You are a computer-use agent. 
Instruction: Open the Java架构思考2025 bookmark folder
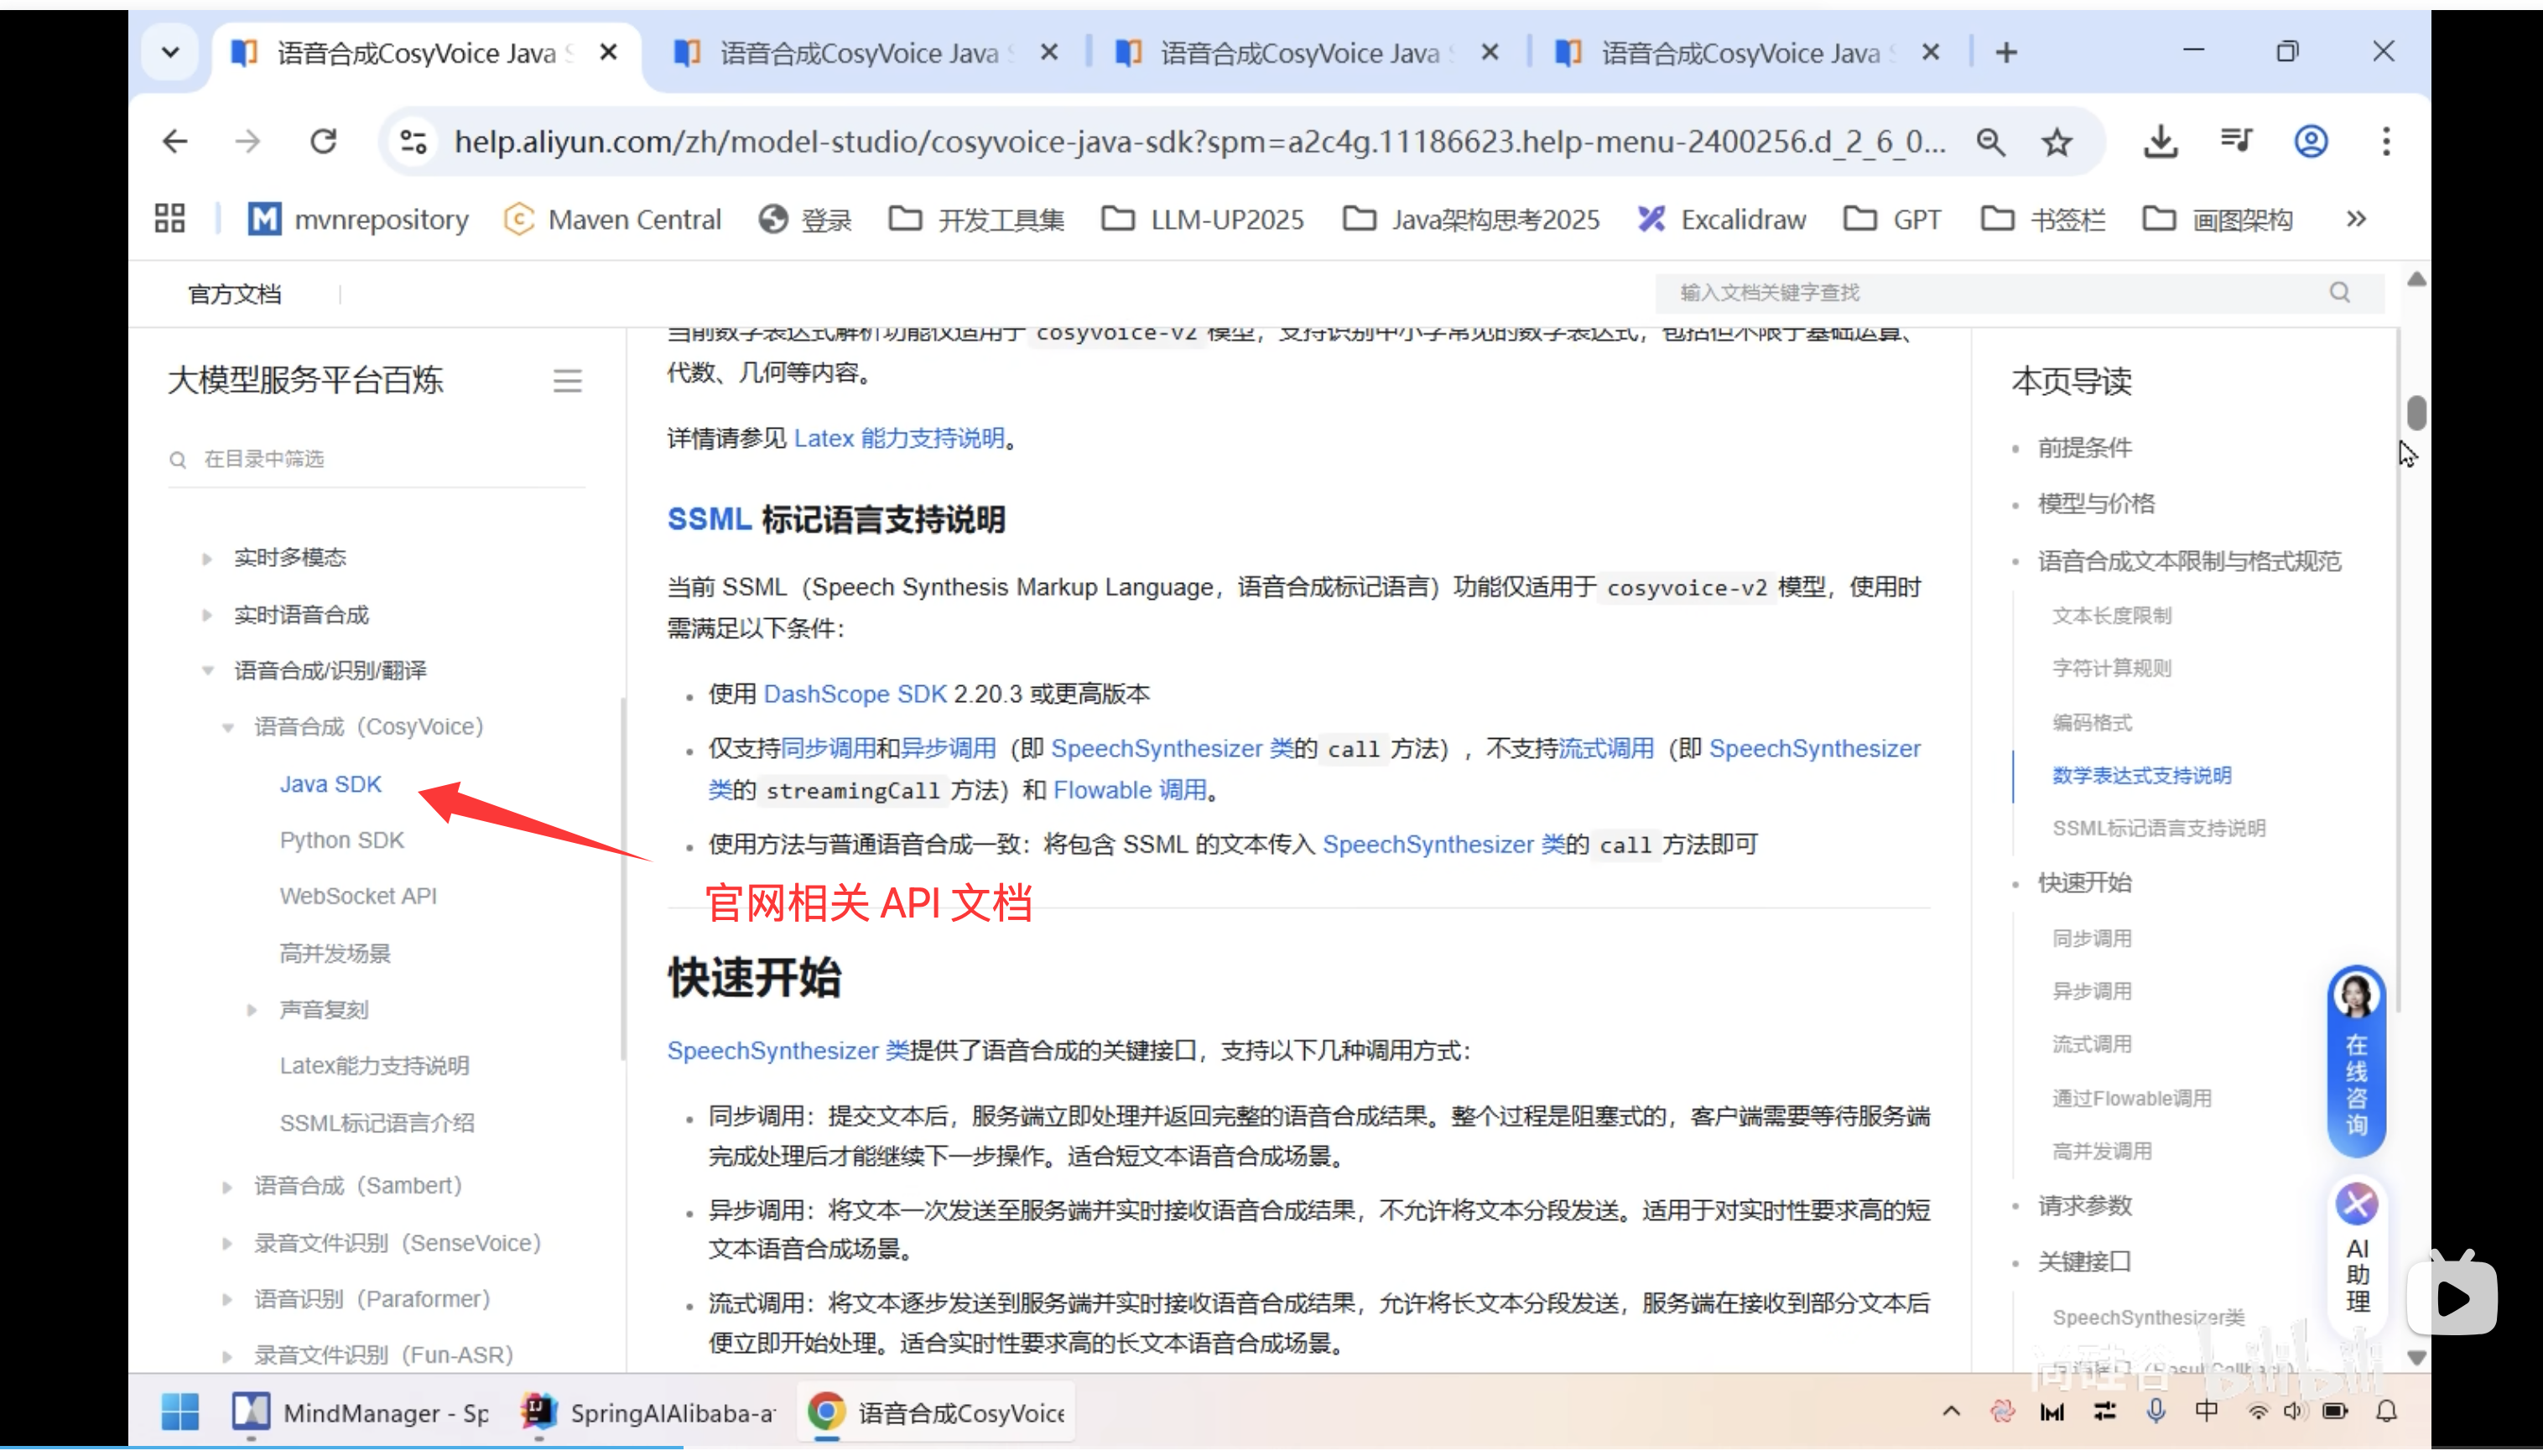pos(1471,219)
